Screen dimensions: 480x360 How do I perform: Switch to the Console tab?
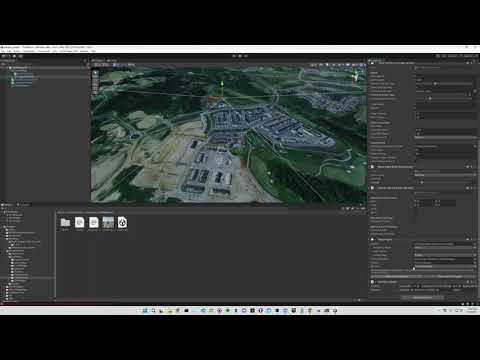24,205
